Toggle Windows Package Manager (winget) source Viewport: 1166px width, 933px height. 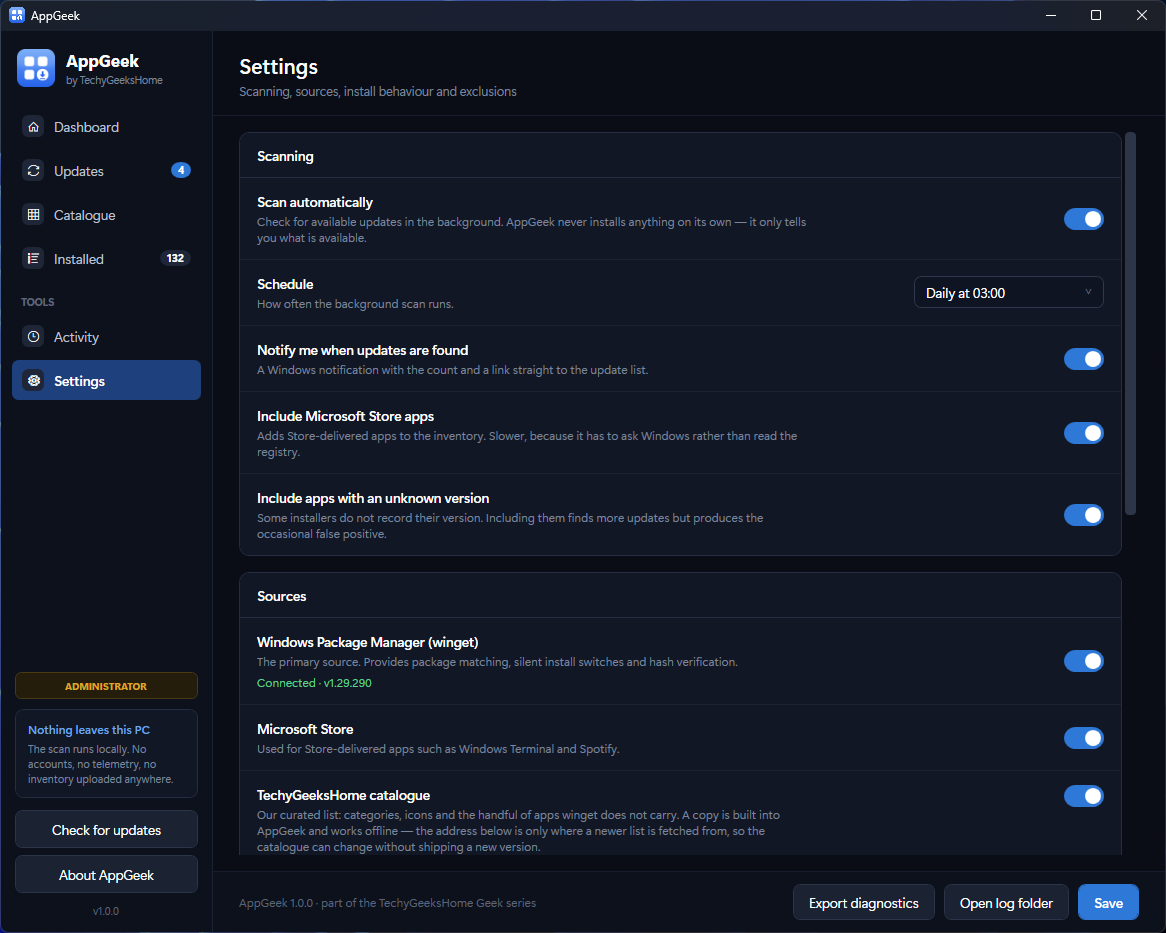(1083, 661)
